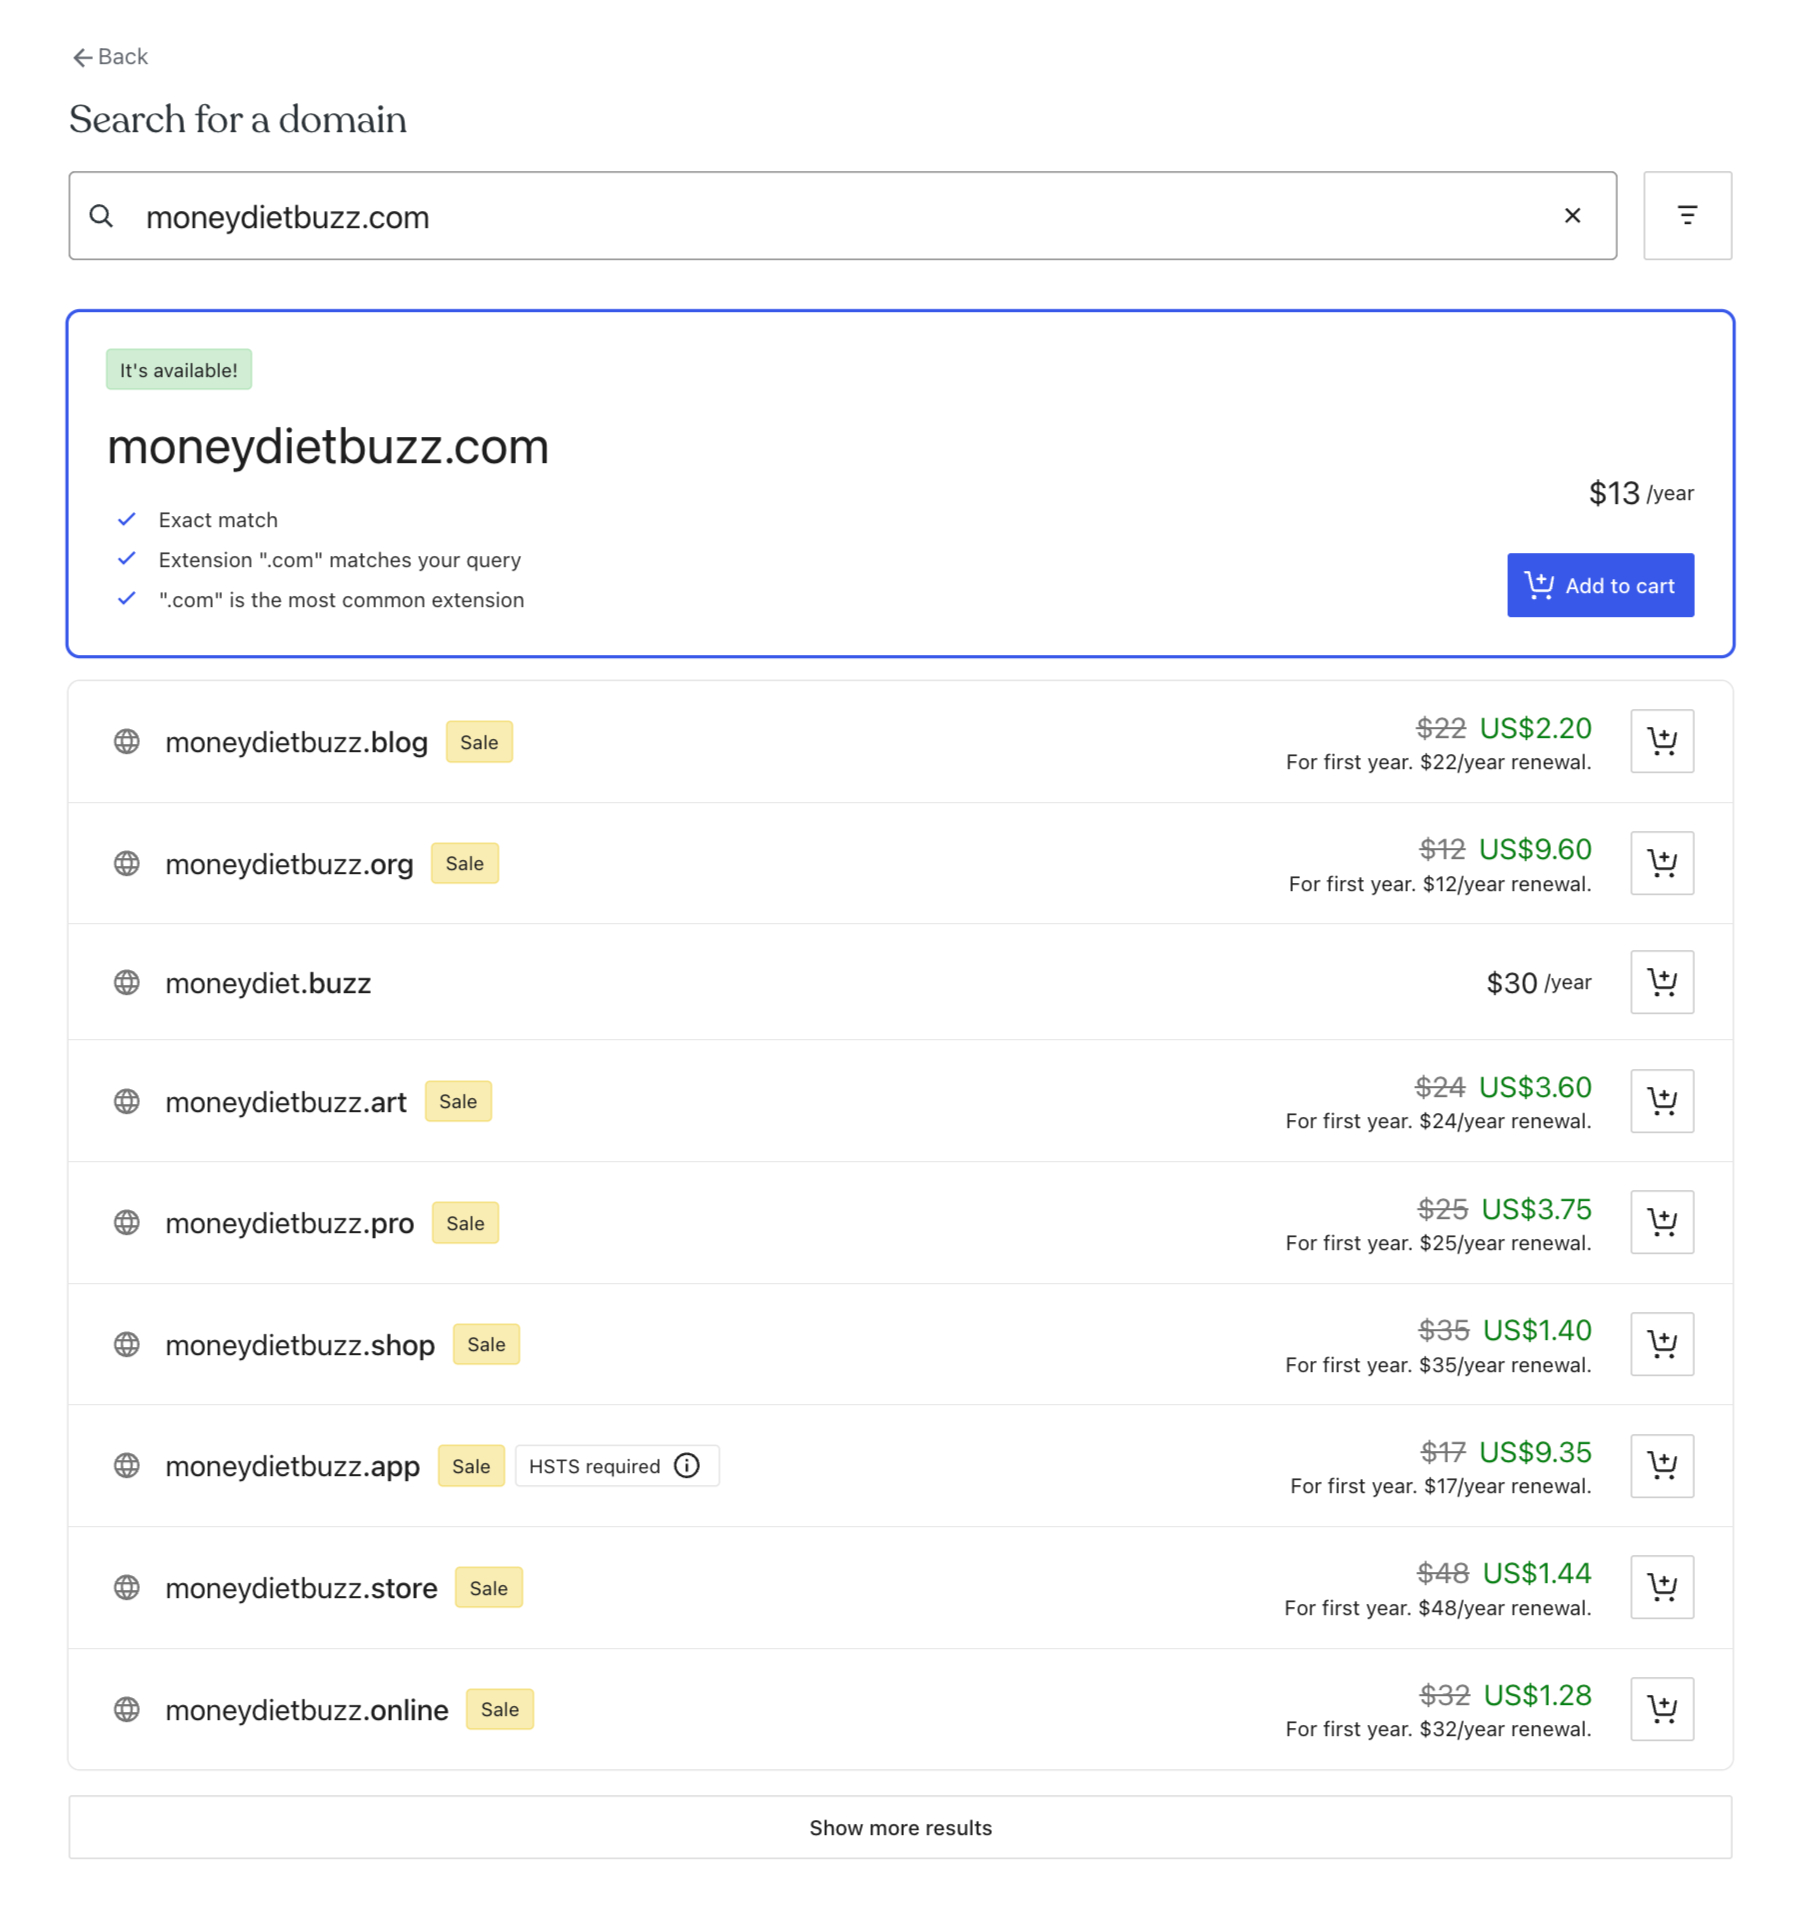
Task: Click the $30 /year price
Action: pos(1537,983)
